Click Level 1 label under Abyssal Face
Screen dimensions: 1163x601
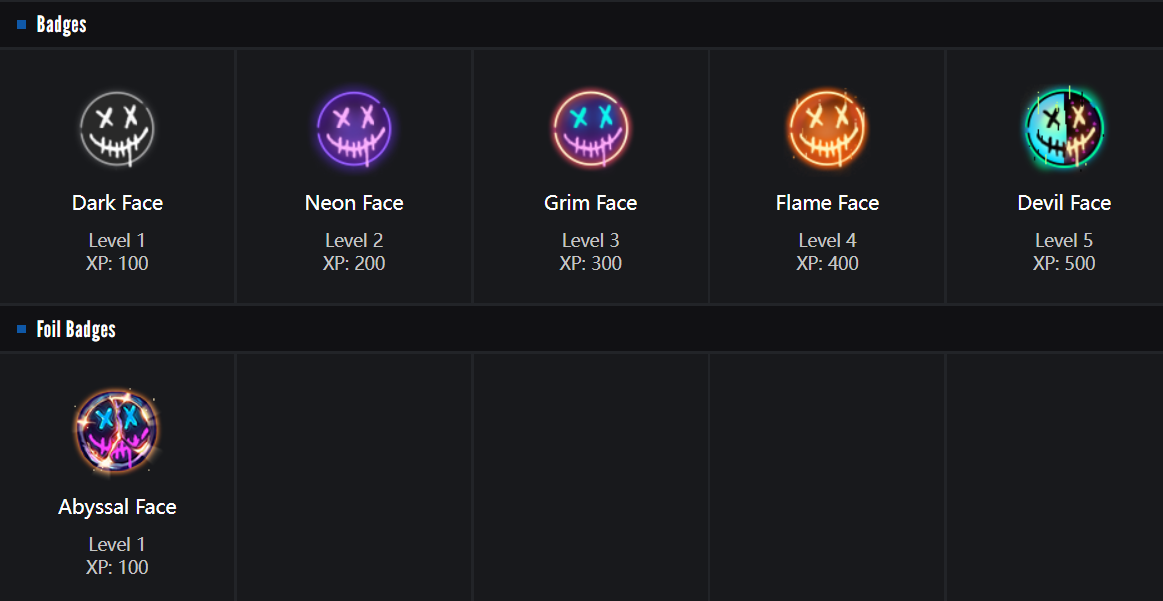point(117,544)
